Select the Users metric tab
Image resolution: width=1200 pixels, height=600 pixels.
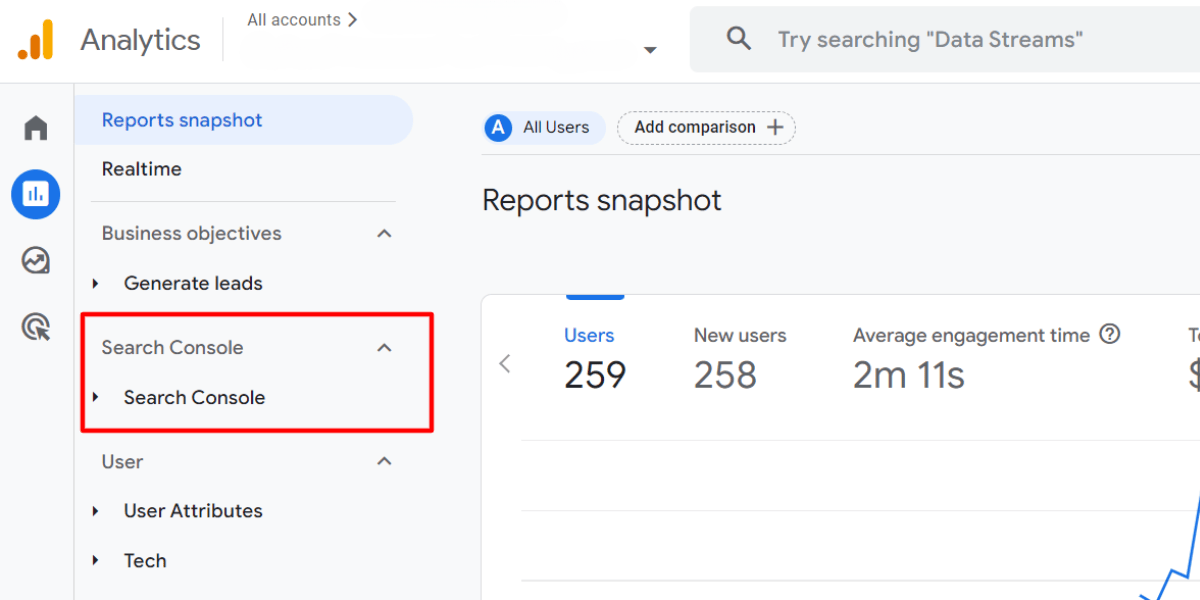pyautogui.click(x=589, y=335)
